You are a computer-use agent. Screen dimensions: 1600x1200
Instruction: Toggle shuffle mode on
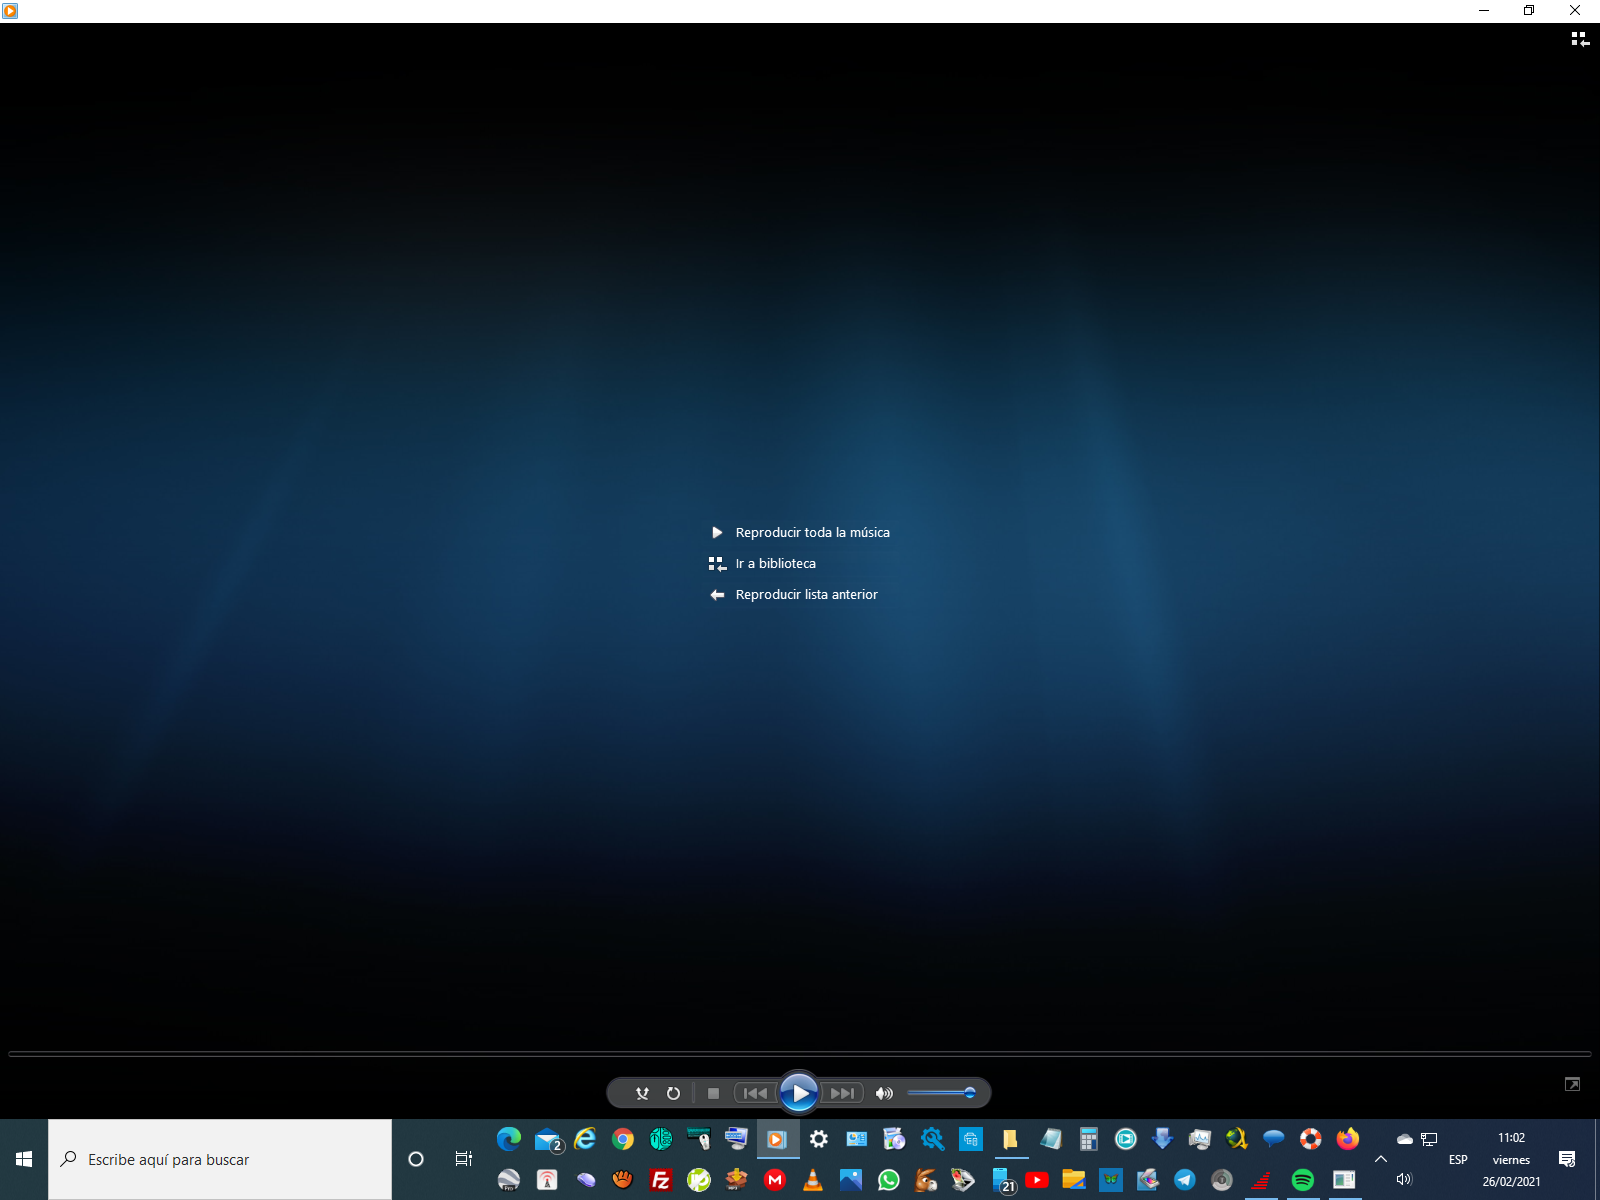tap(642, 1093)
